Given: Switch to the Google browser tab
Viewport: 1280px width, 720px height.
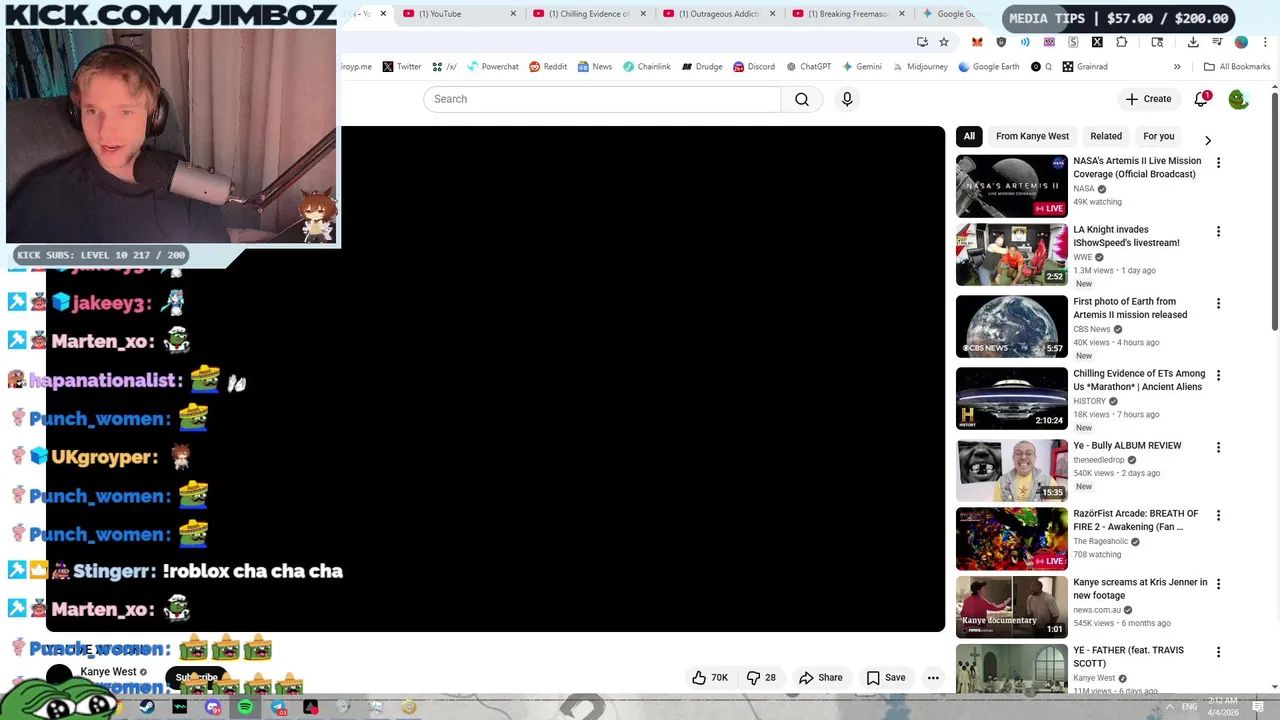Looking at the screenshot, I should click(950, 14).
